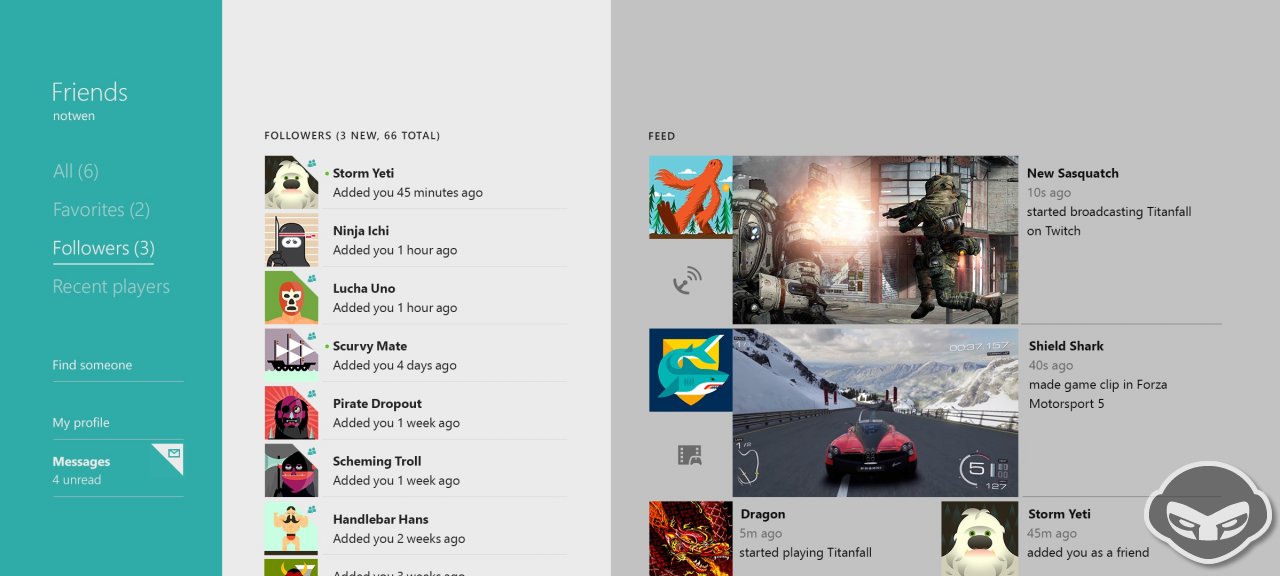Switch to Favorites (2) list
Image resolution: width=1280 pixels, height=576 pixels.
click(x=101, y=209)
